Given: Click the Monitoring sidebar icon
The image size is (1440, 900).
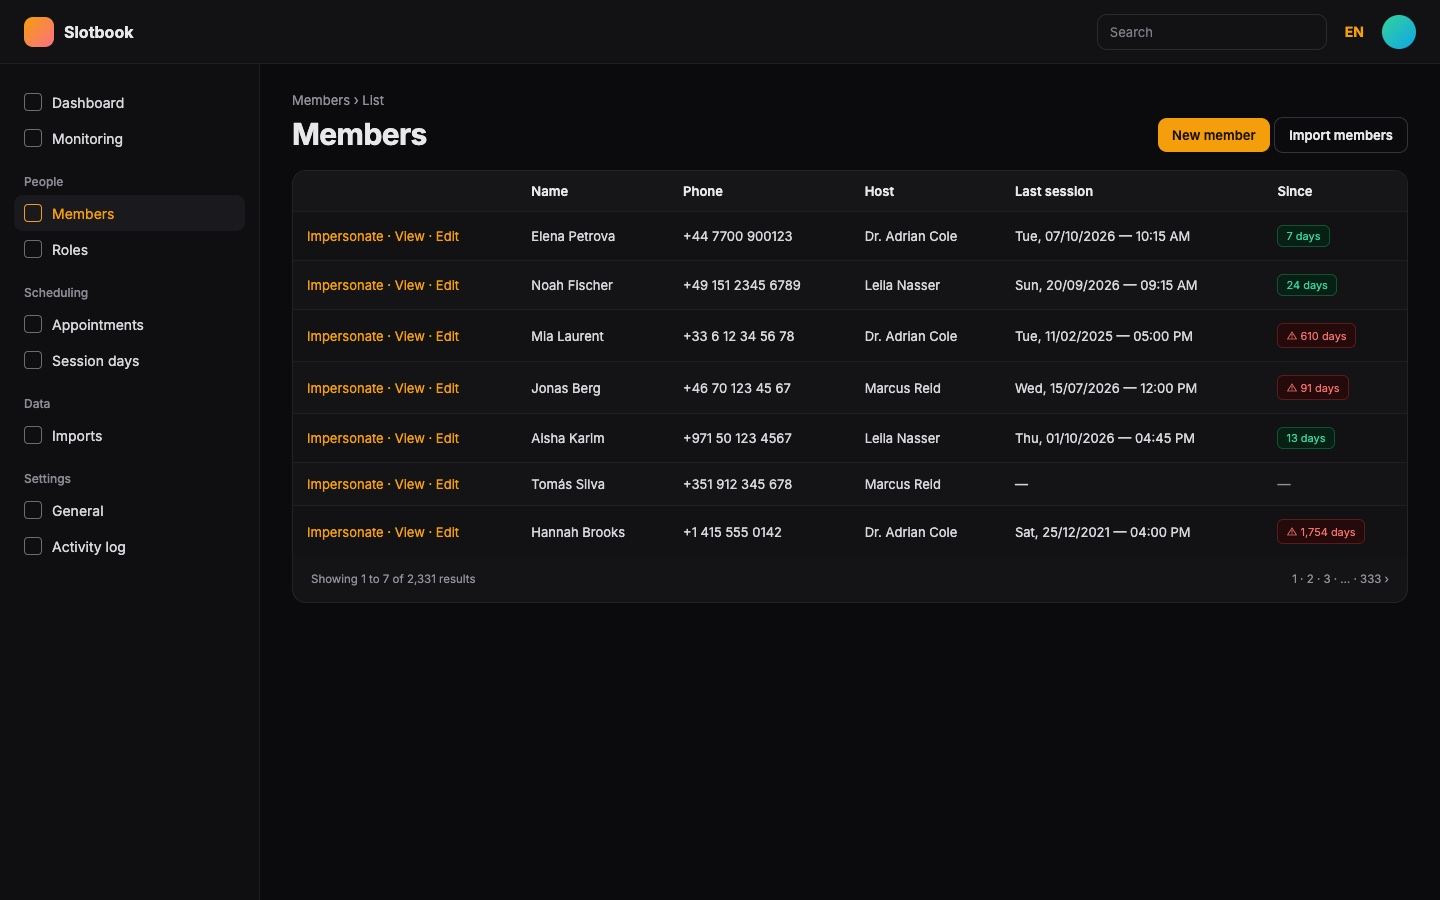Looking at the screenshot, I should pyautogui.click(x=33, y=138).
